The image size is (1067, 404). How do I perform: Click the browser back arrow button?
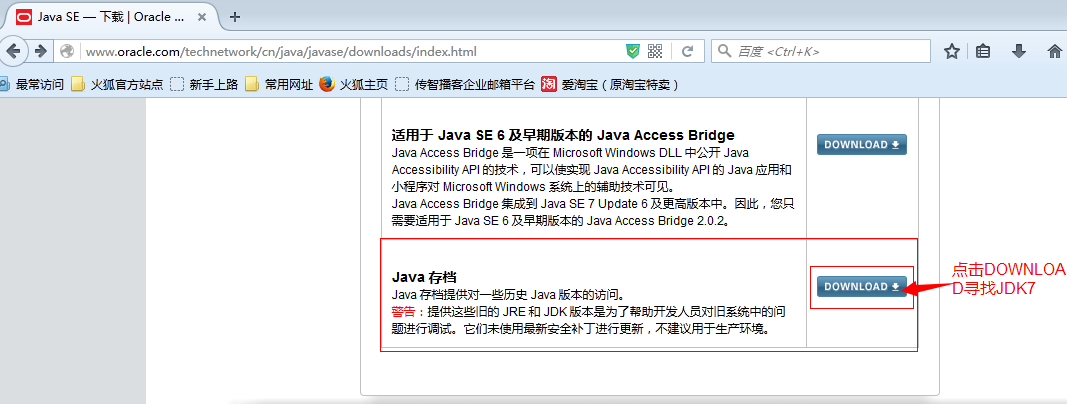click(x=14, y=51)
